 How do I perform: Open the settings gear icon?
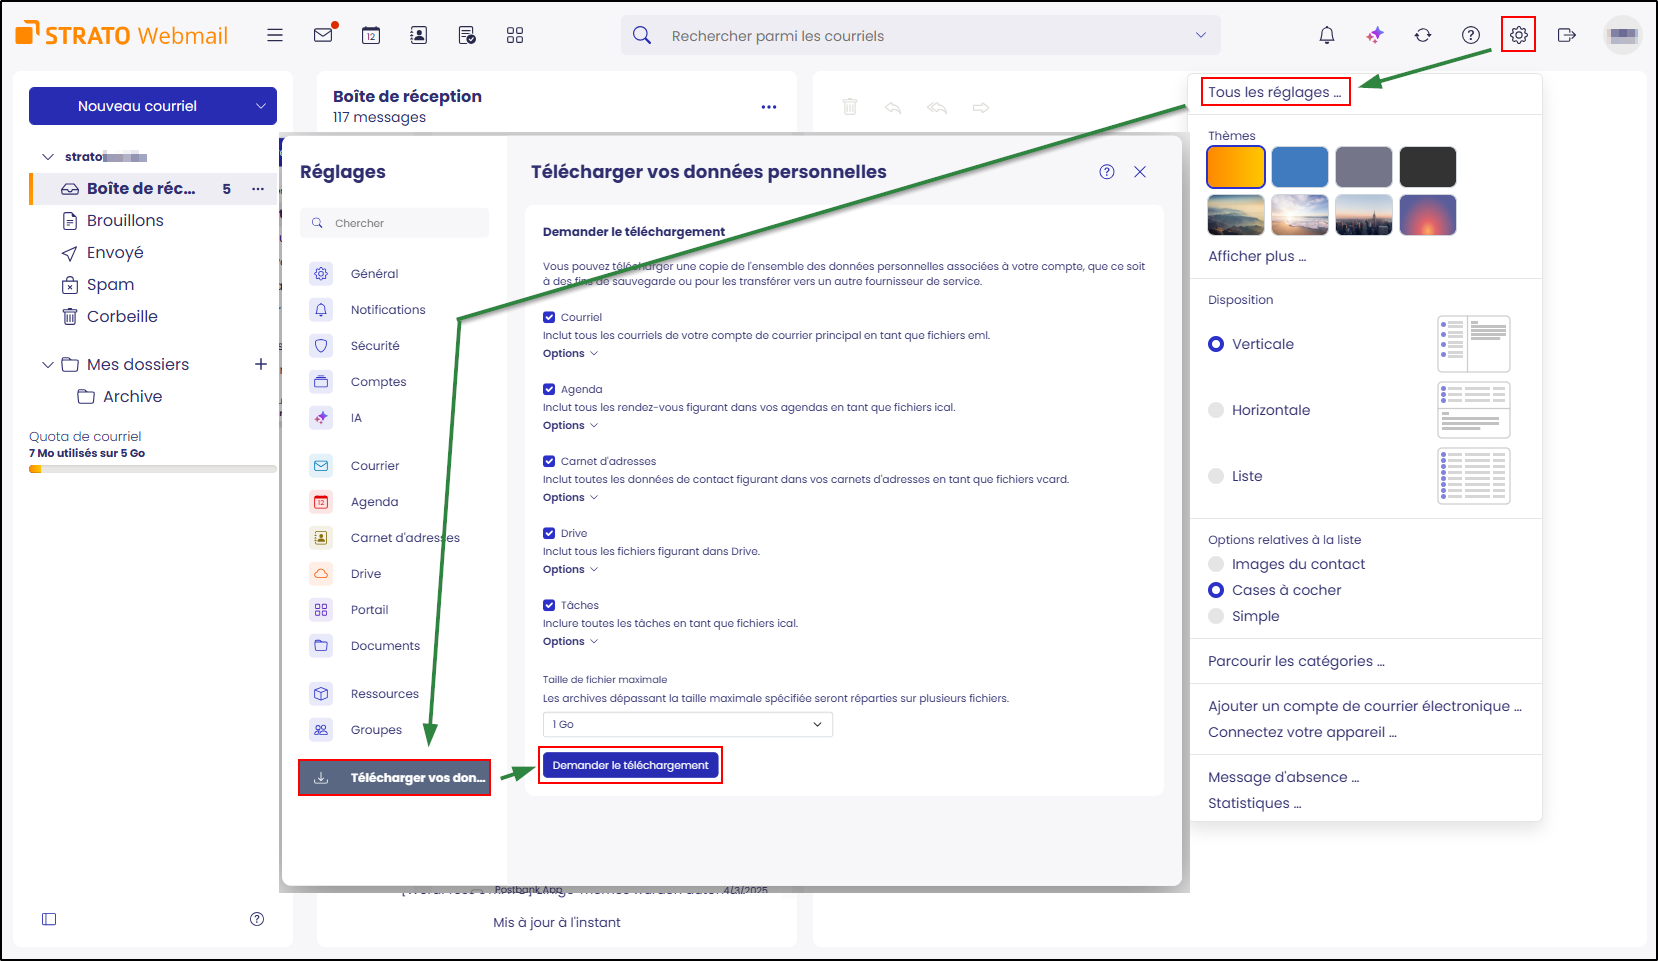(x=1518, y=35)
